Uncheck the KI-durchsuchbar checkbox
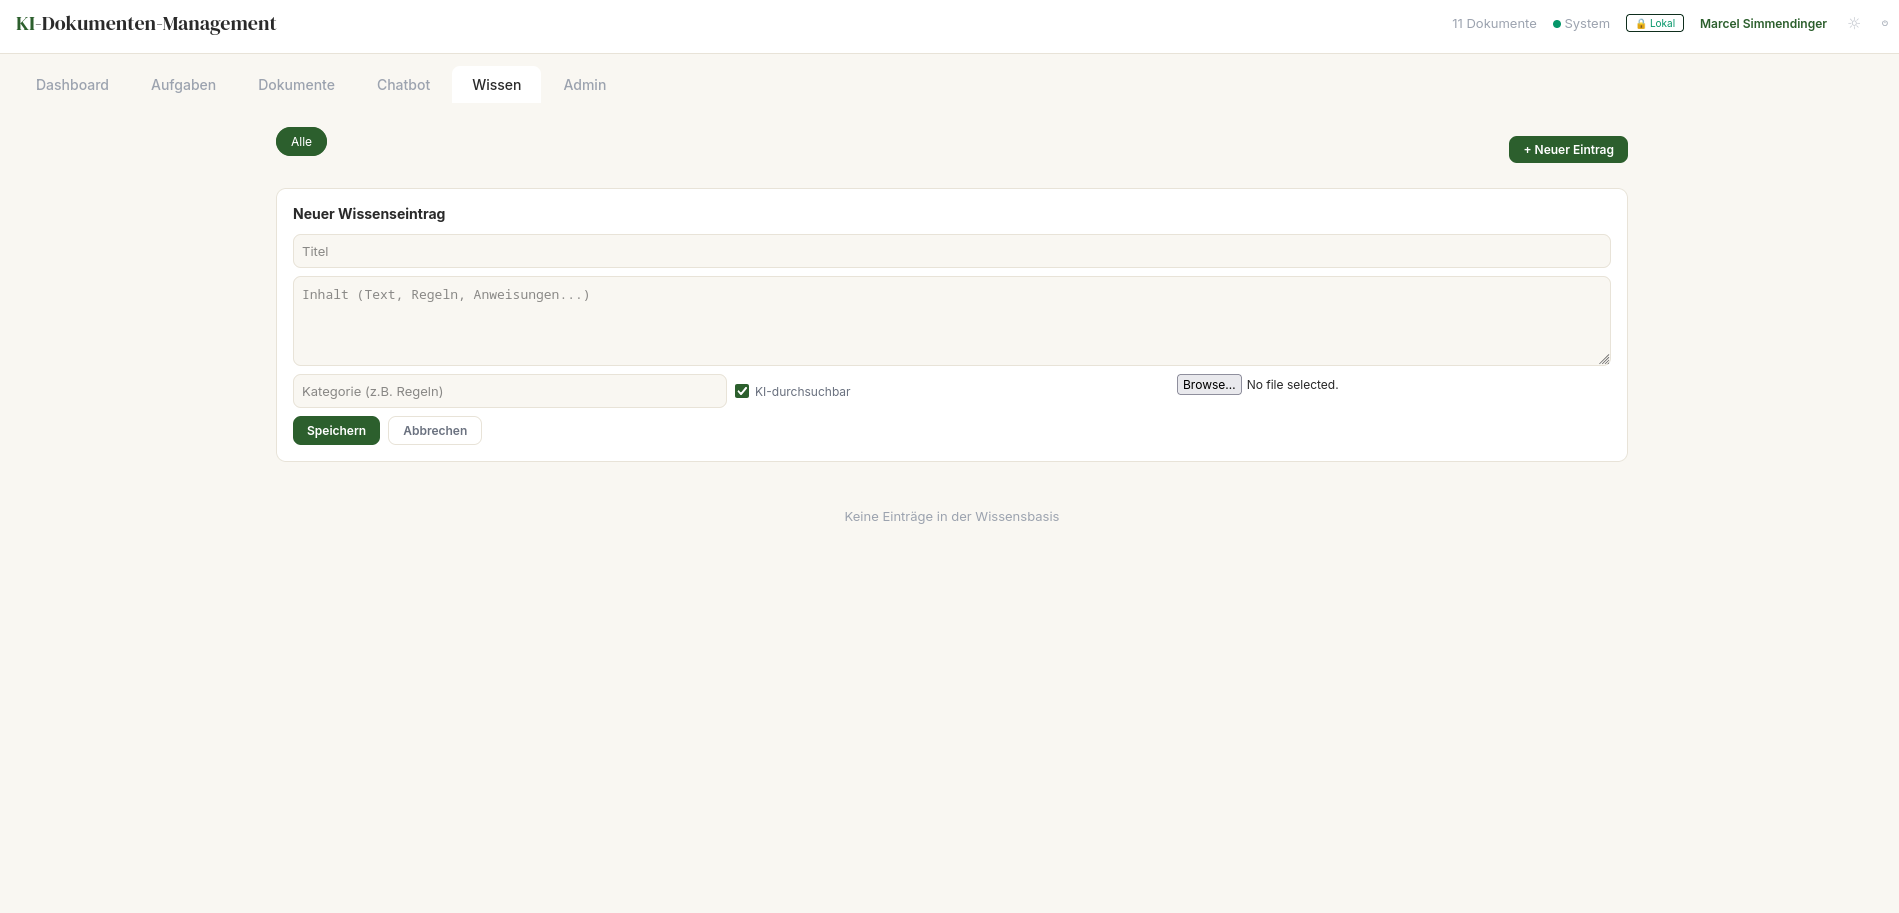The image size is (1899, 913). click(742, 391)
